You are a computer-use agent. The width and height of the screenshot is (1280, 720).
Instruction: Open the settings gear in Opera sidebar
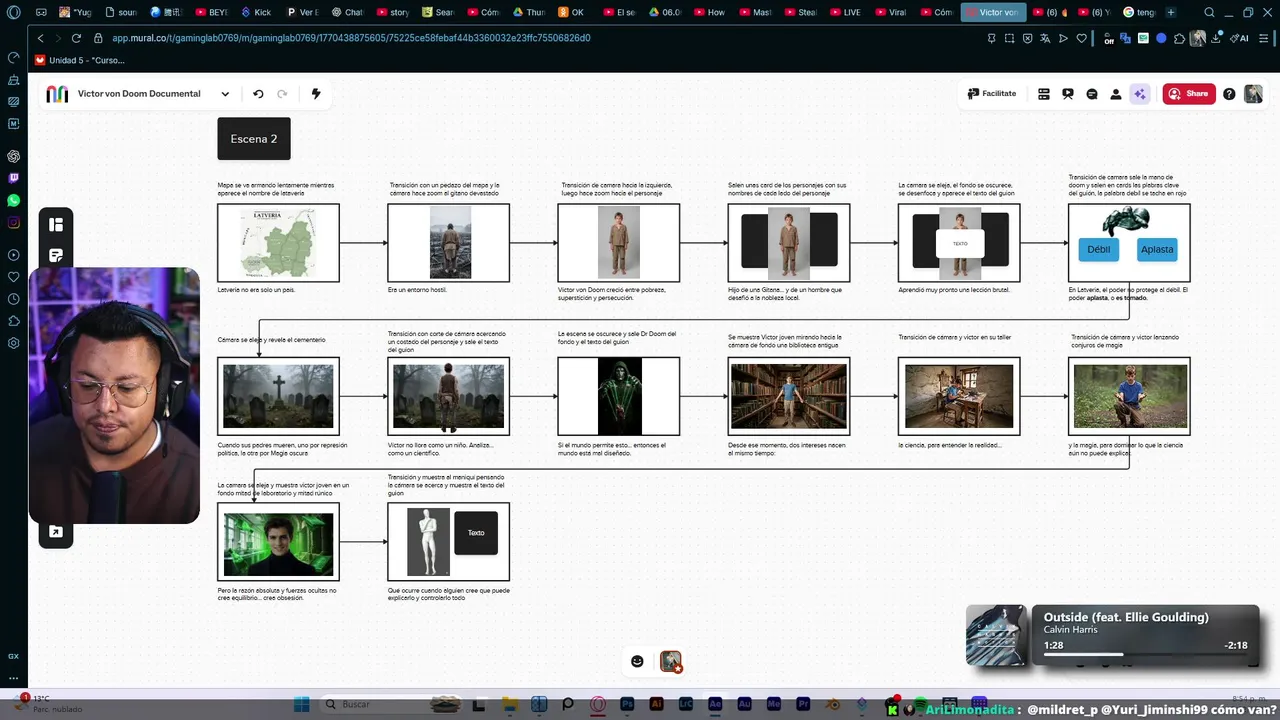pyautogui.click(x=13, y=343)
